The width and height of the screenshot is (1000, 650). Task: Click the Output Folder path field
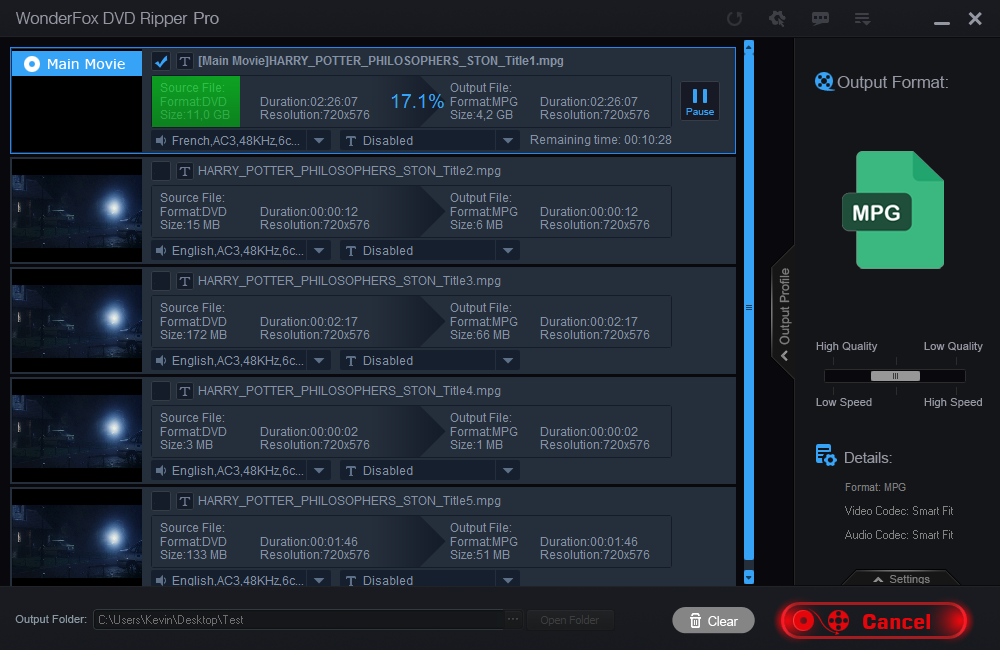click(298, 619)
